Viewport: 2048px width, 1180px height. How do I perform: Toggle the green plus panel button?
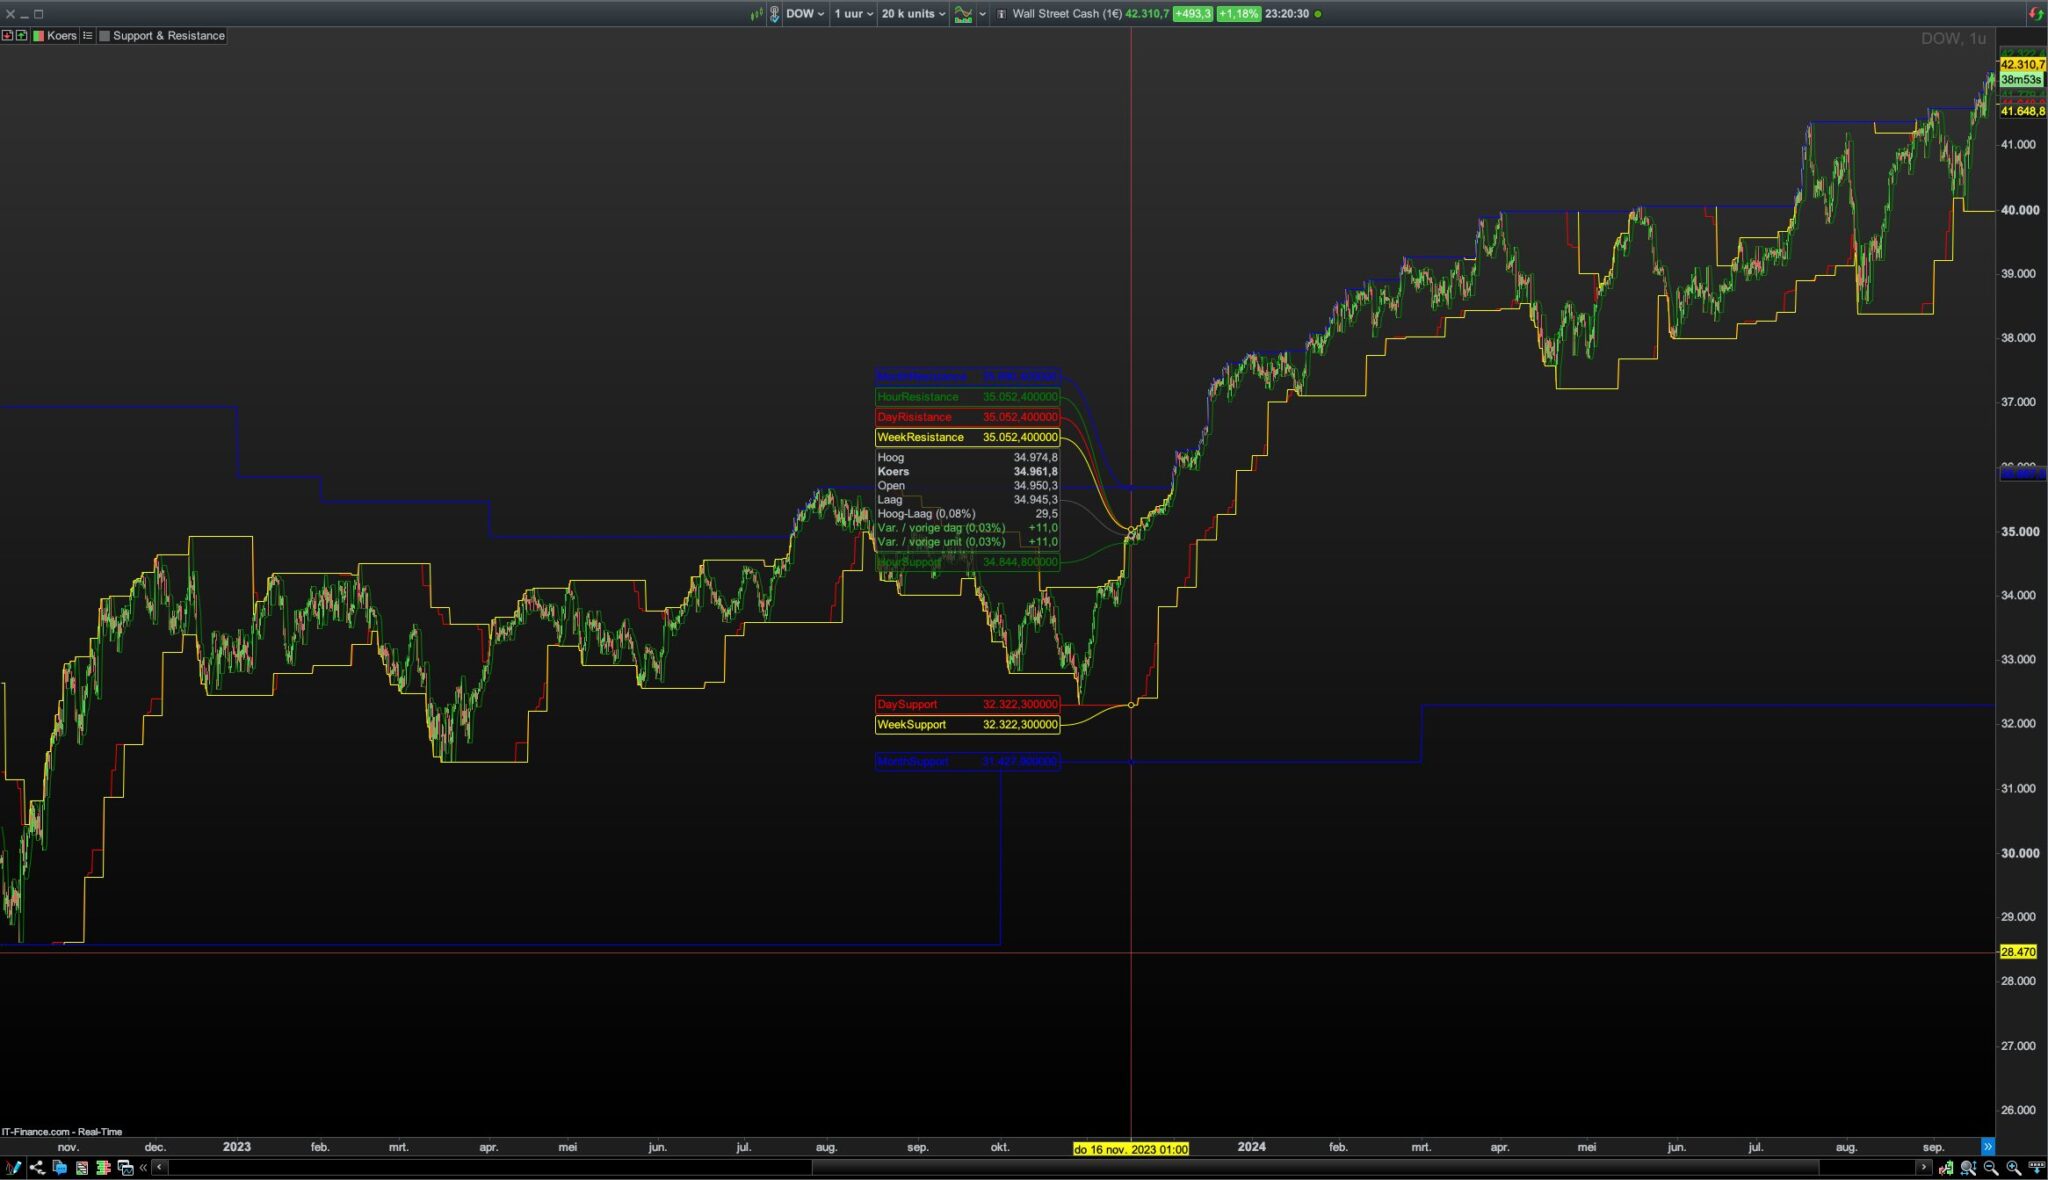tap(21, 35)
